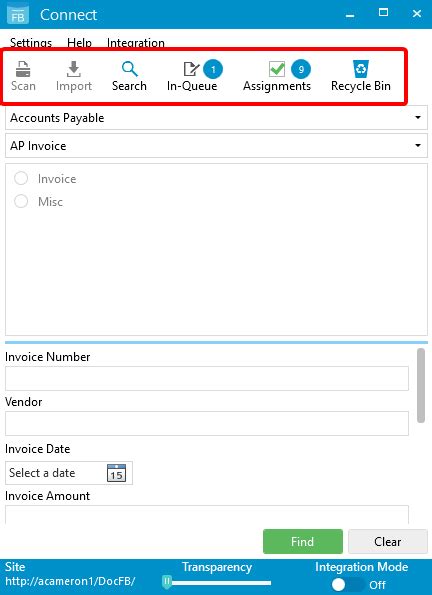
Task: Select the Invoice radio button
Action: [21, 178]
